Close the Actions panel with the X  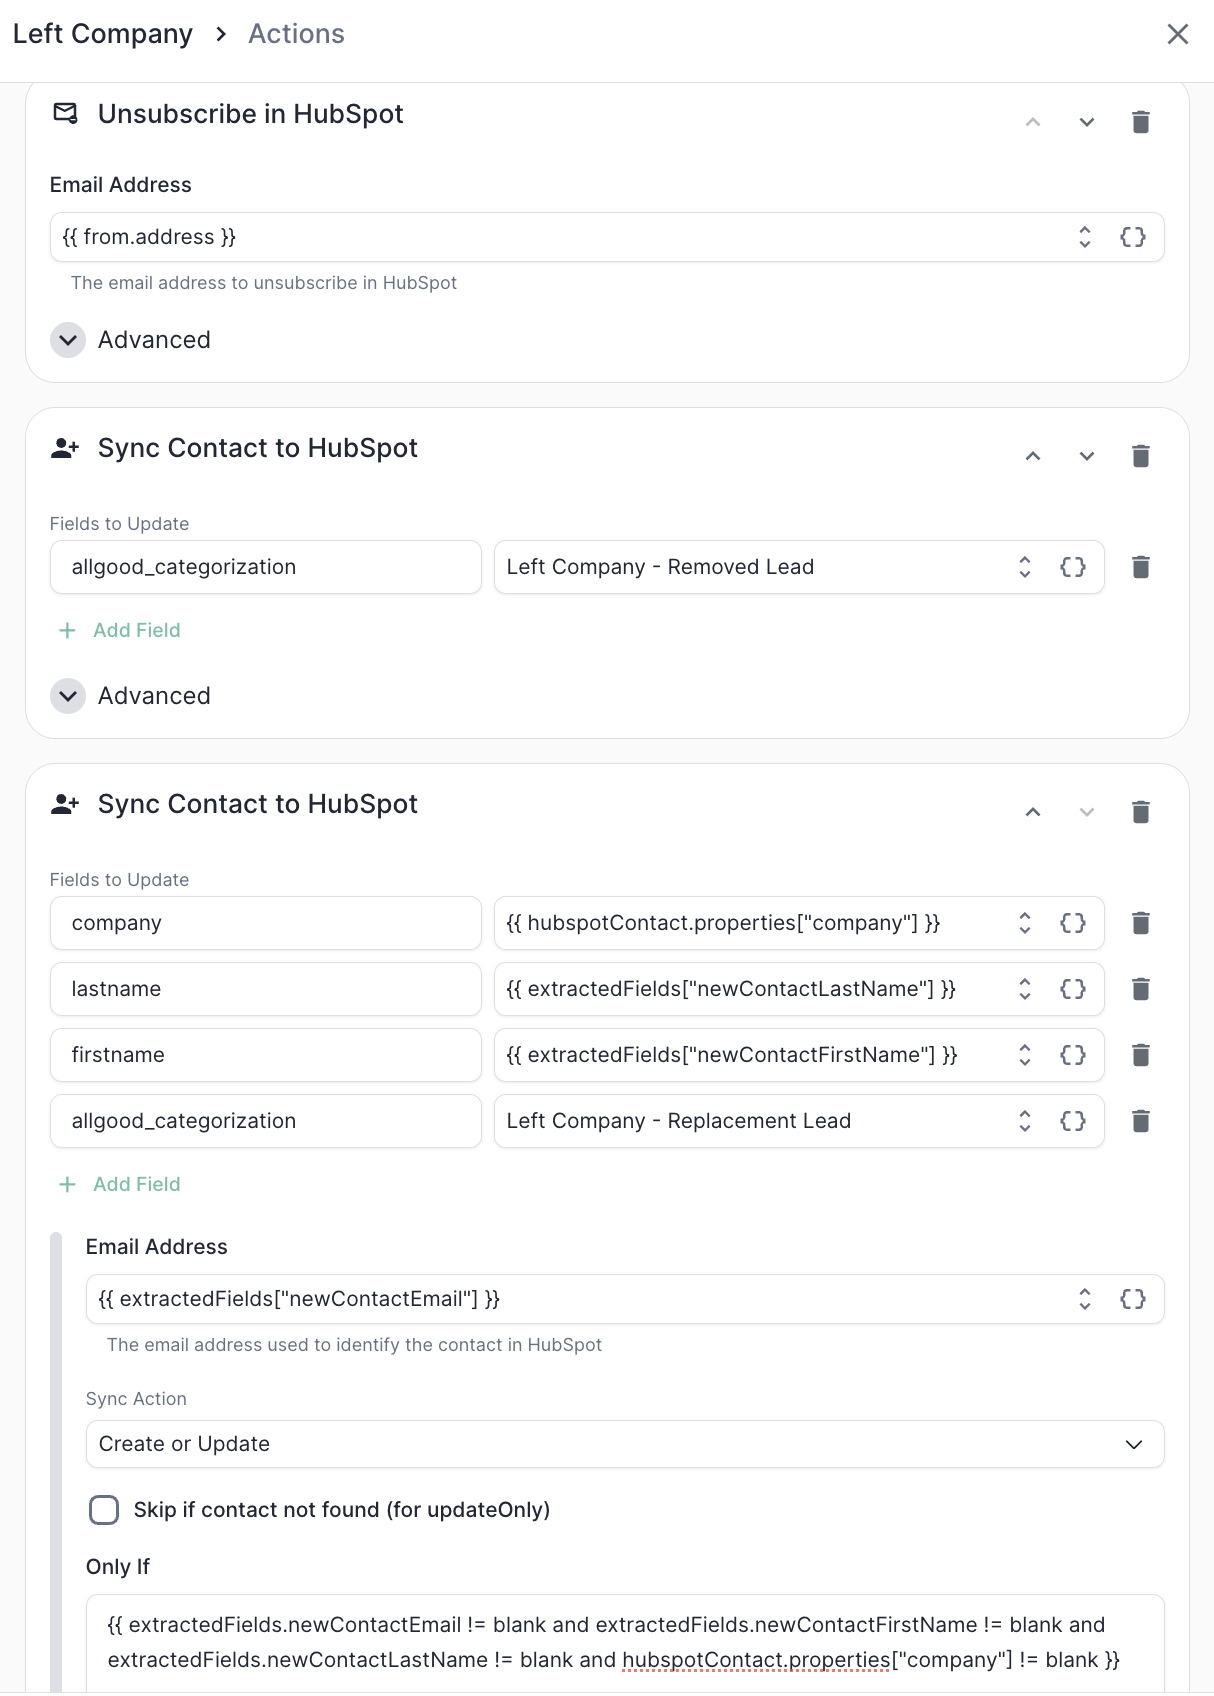coord(1177,34)
